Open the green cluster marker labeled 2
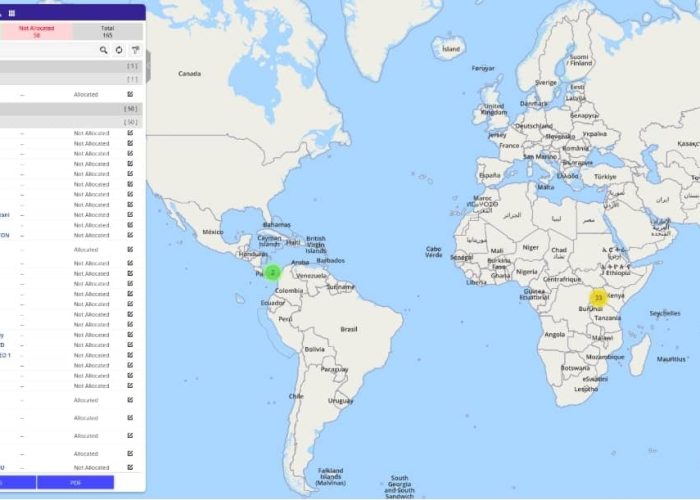 point(272,271)
